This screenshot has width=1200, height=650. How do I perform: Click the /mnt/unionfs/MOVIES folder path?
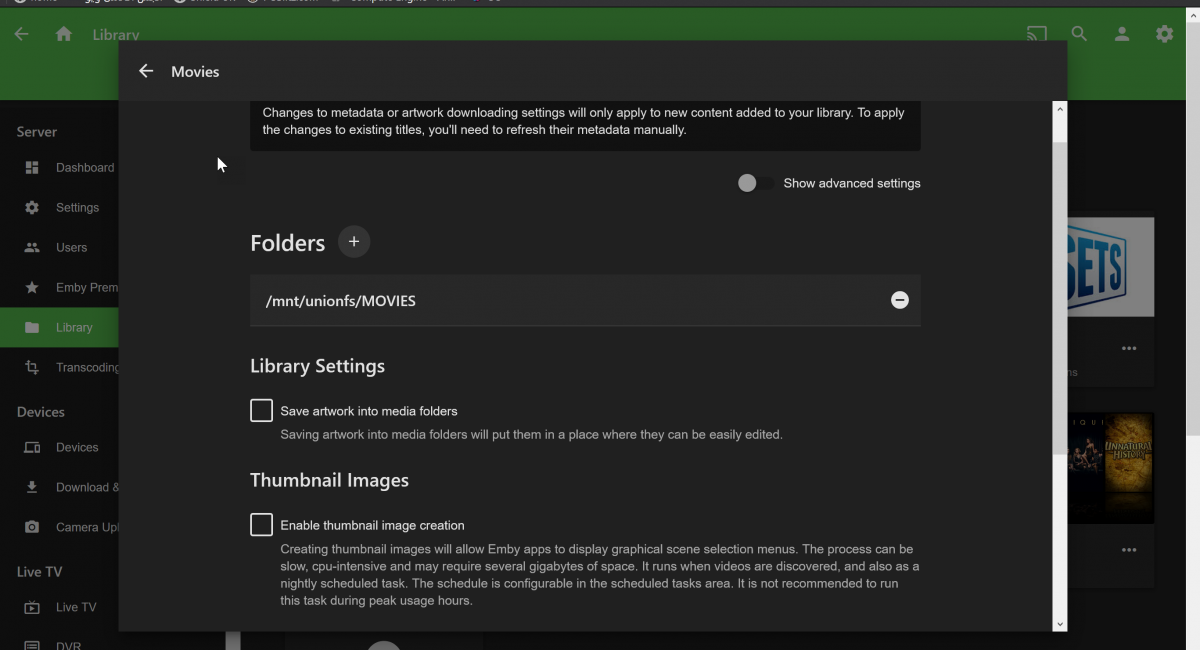click(x=341, y=301)
